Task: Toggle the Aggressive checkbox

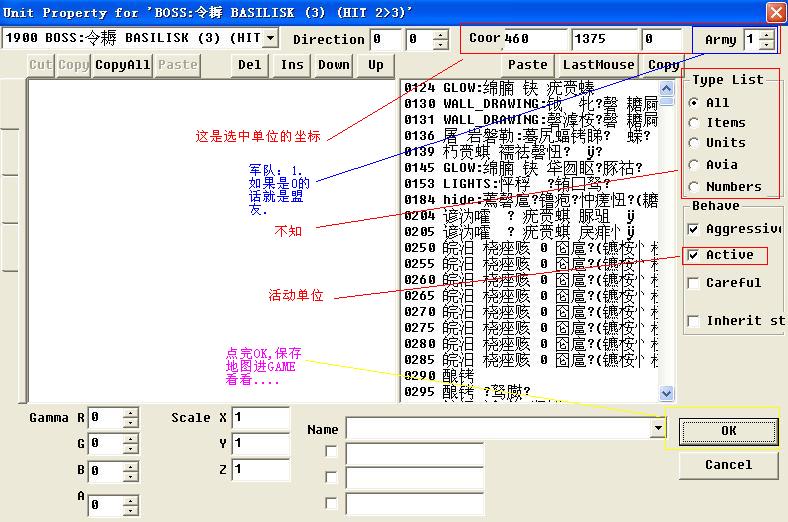Action: coord(695,229)
